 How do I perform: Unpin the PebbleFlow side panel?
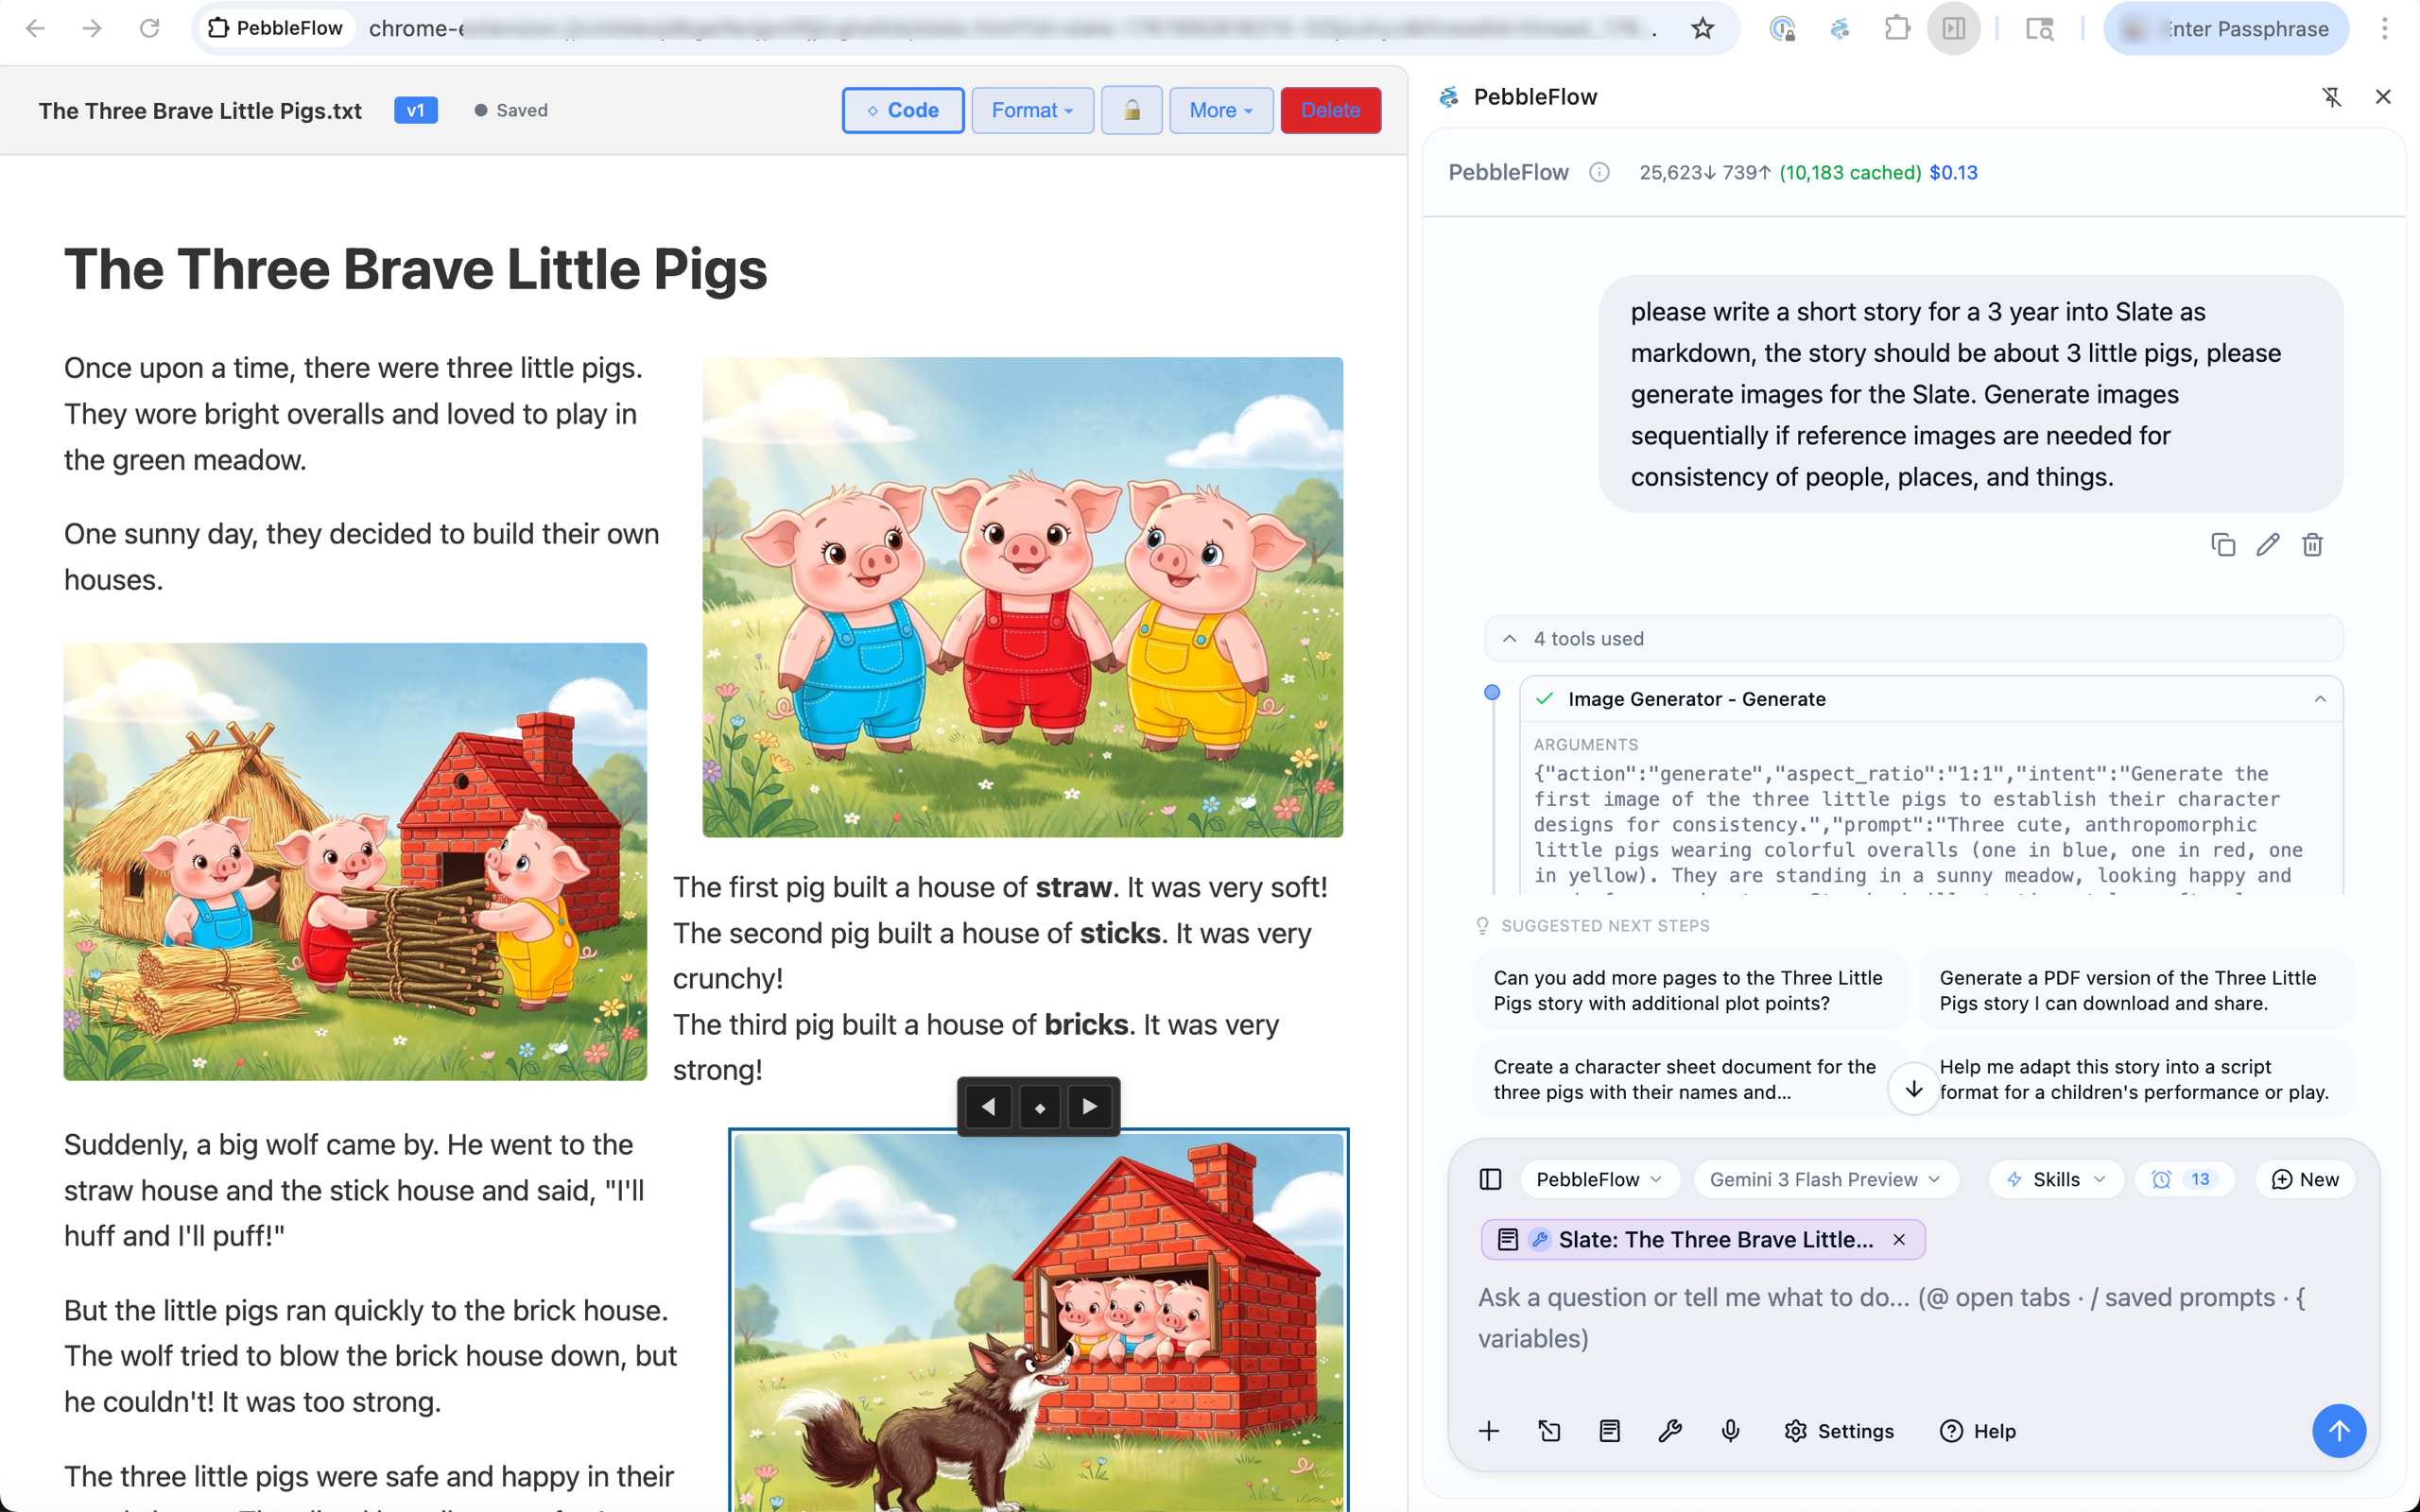coord(2332,96)
